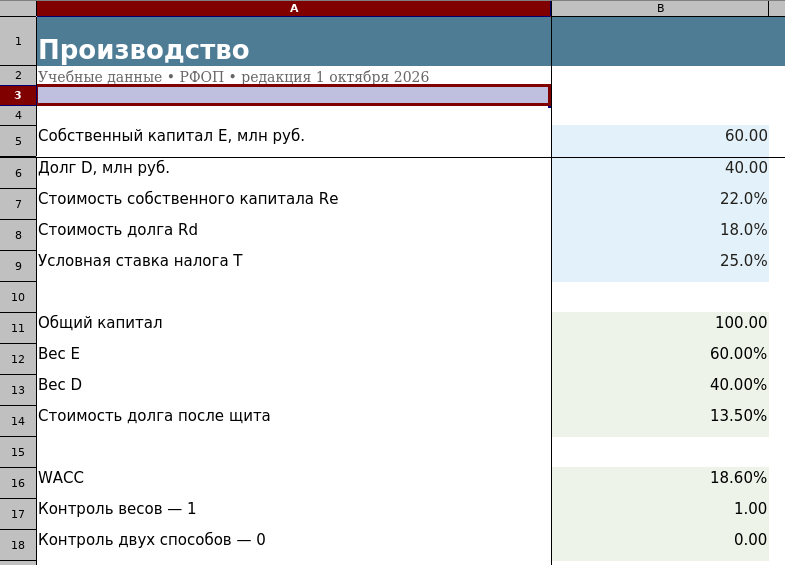The width and height of the screenshot is (785, 565).
Task: Click value 22.0% for Re
Action: tap(660, 204)
